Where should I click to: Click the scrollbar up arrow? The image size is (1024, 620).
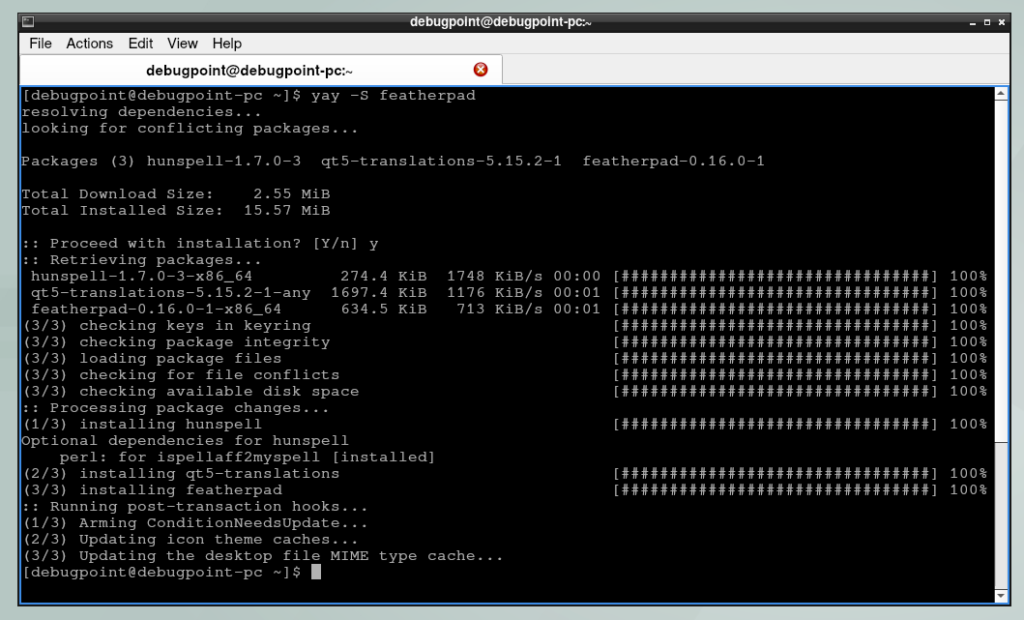1001,92
